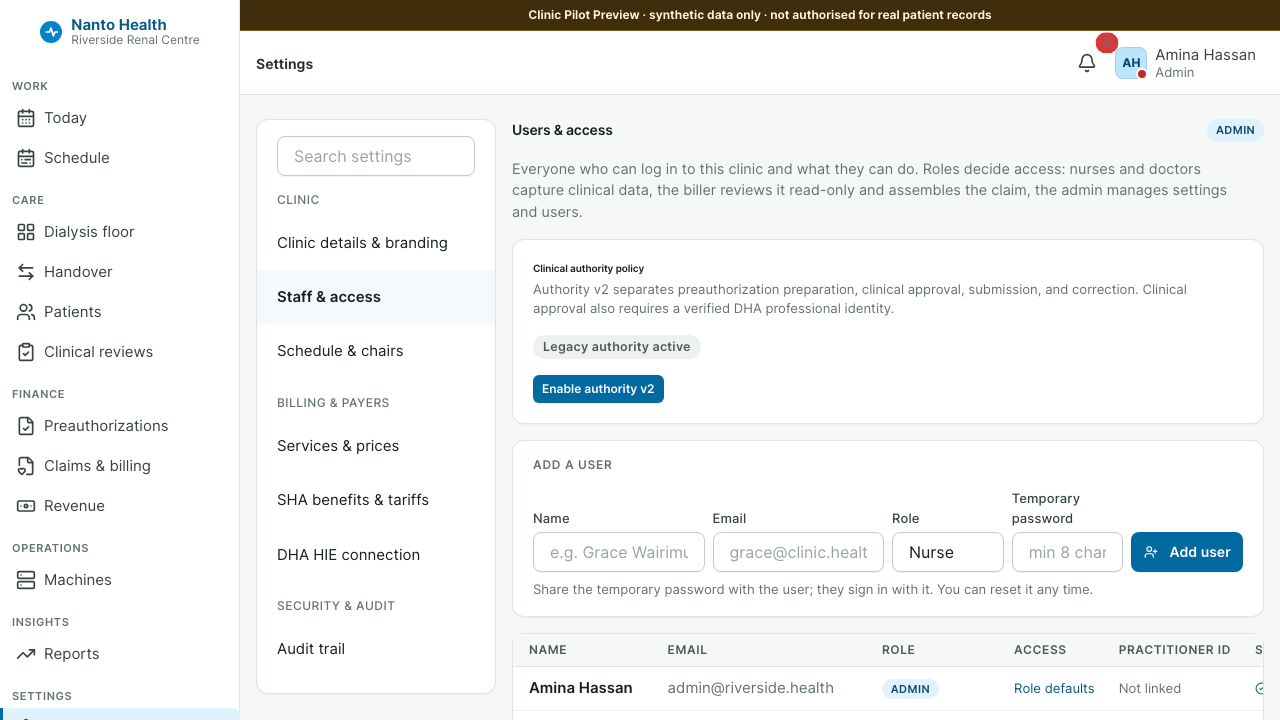Open Clinic details & branding settings
Screen dimensions: 1280x720
(x=376, y=243)
